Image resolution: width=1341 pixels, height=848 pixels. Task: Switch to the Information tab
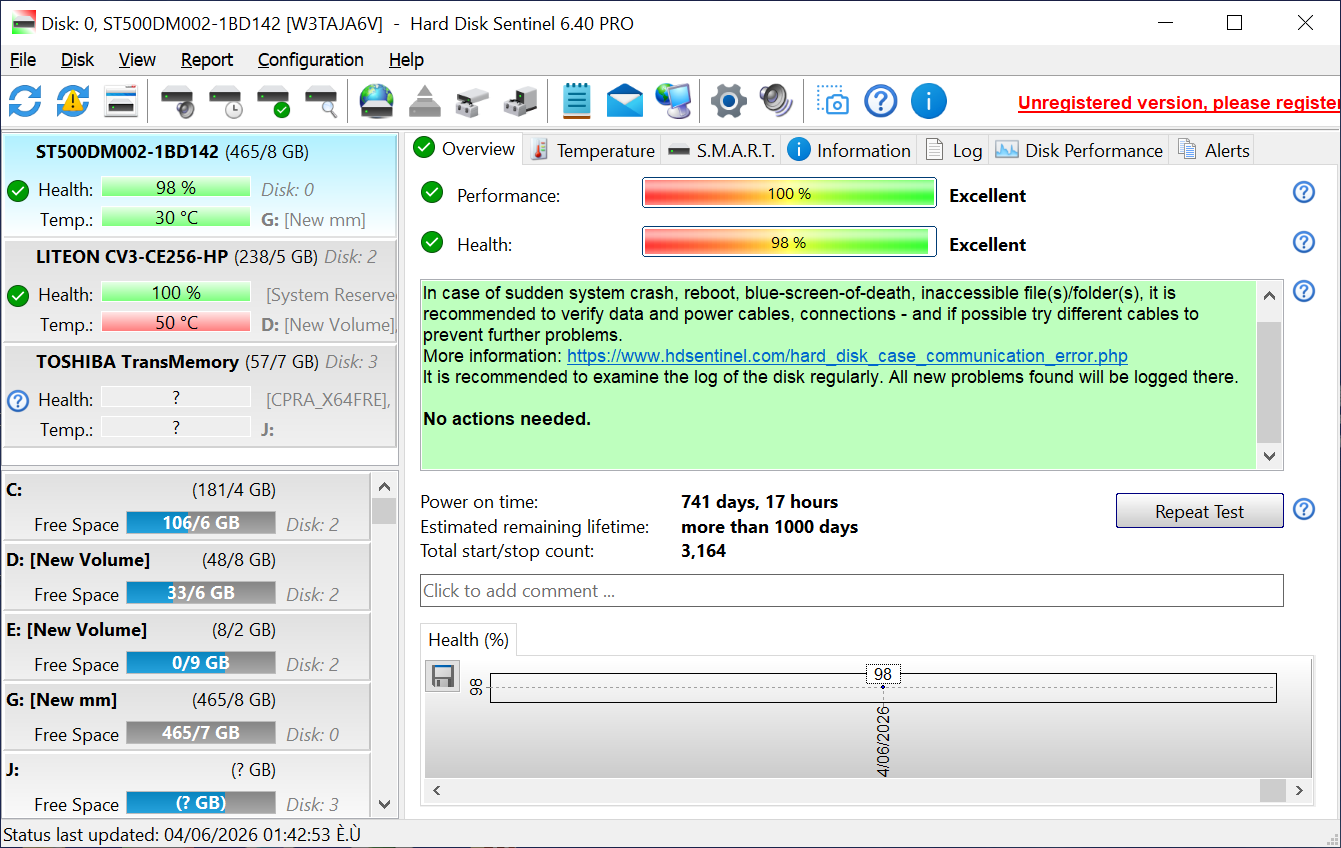pyautogui.click(x=850, y=150)
